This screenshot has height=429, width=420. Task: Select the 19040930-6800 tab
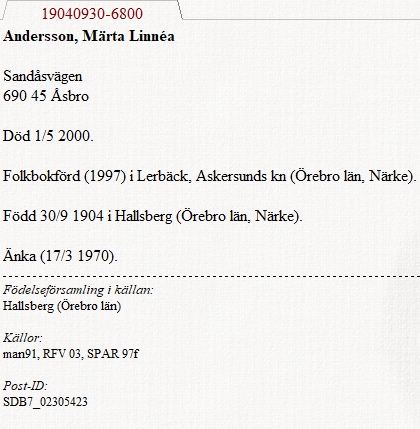[92, 13]
